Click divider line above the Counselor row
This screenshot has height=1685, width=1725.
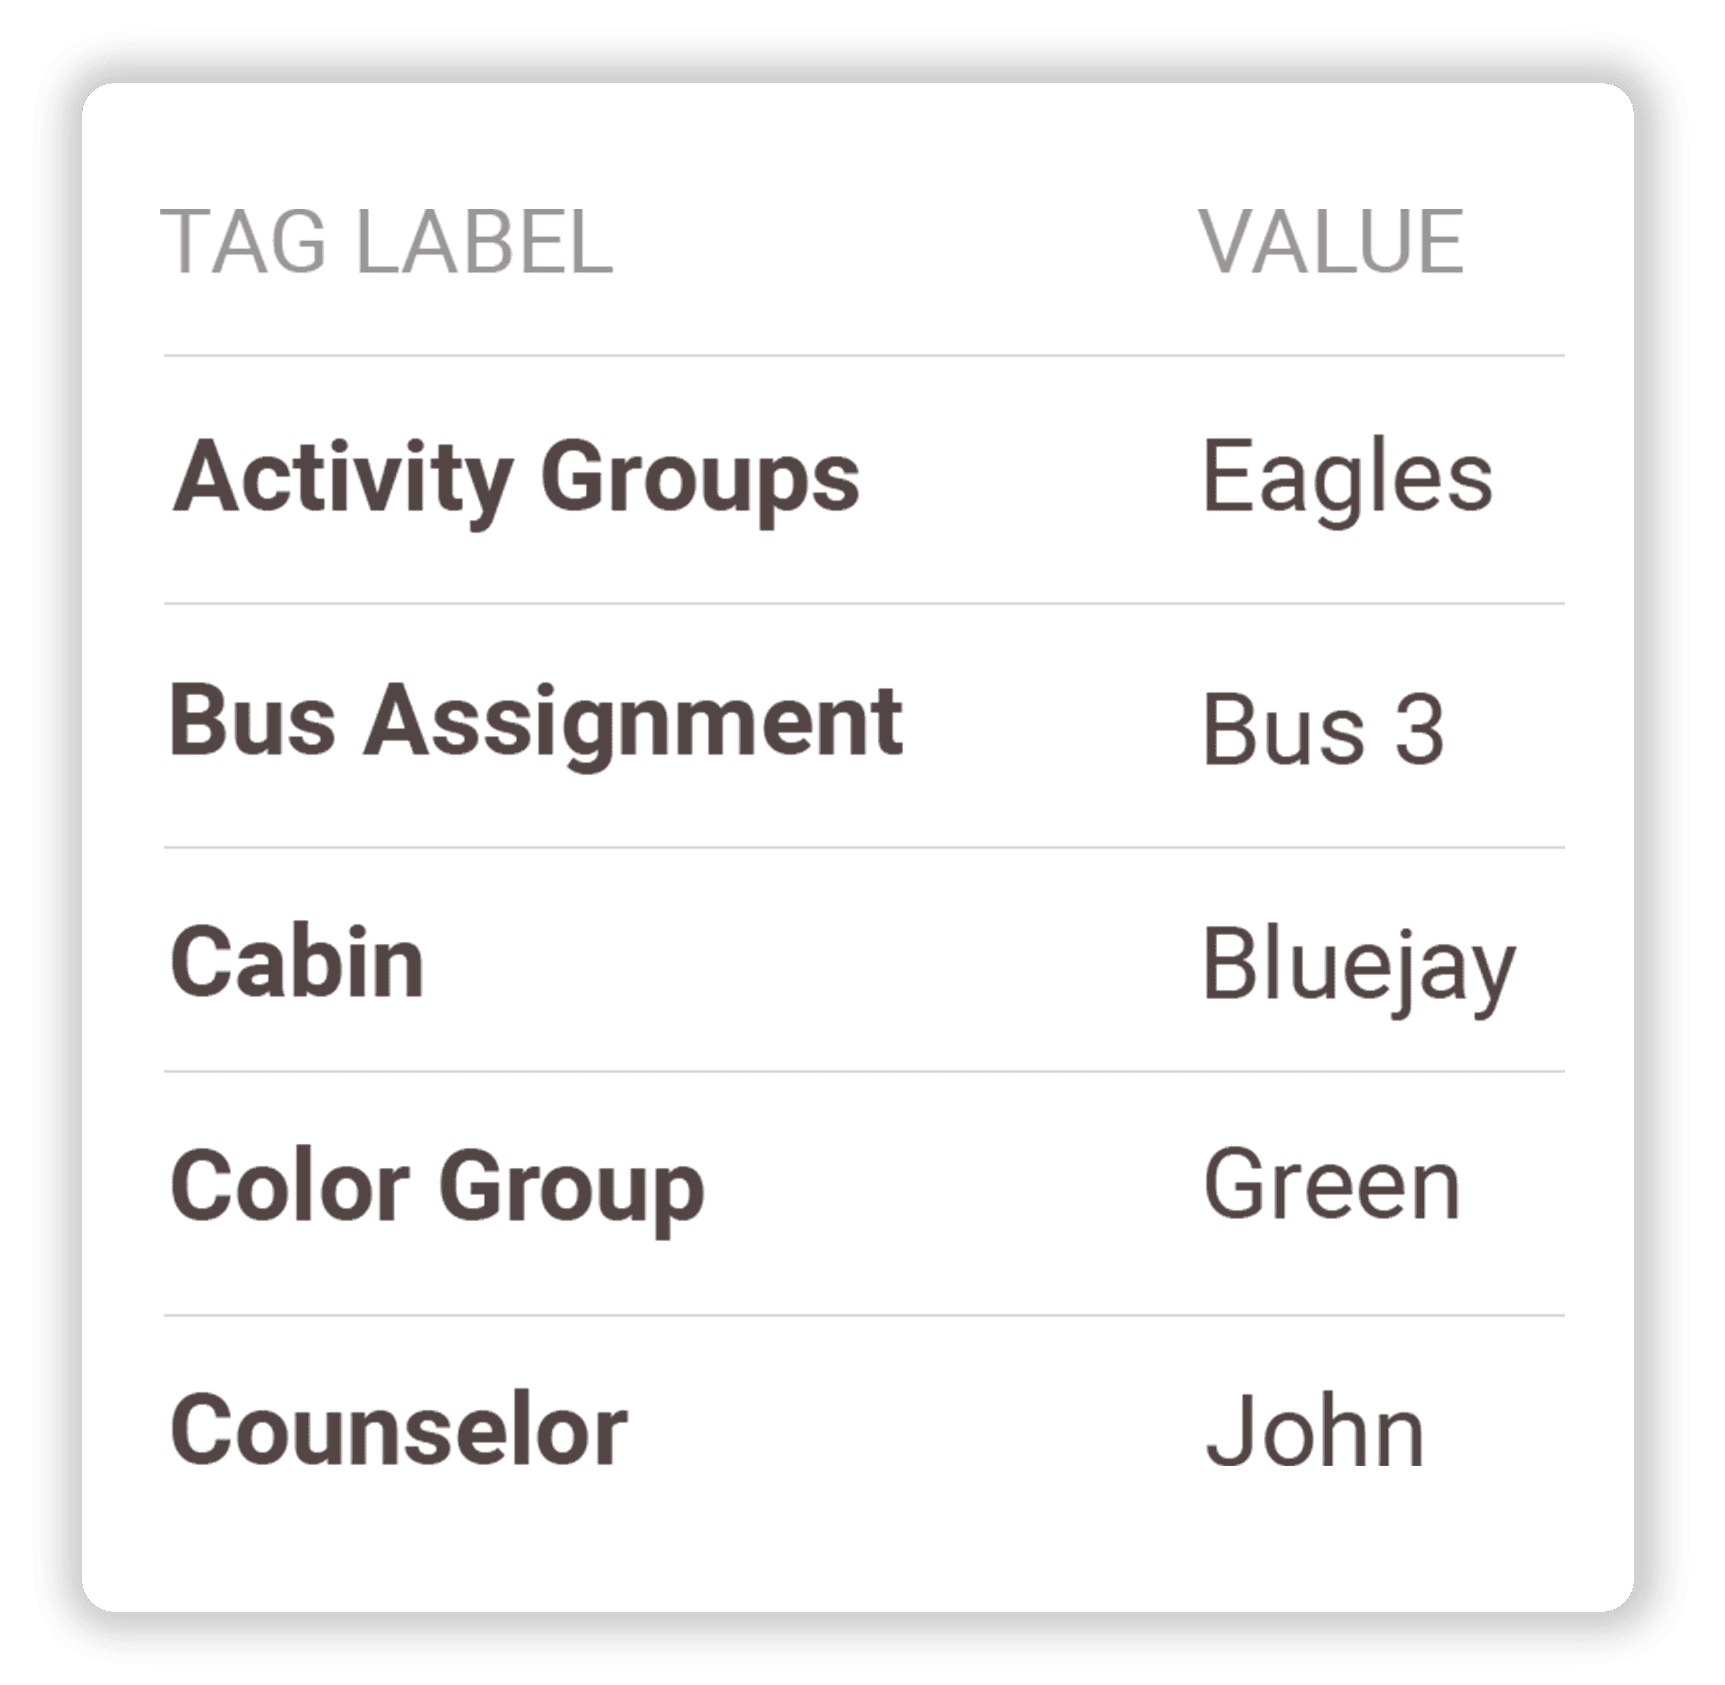tap(864, 1315)
